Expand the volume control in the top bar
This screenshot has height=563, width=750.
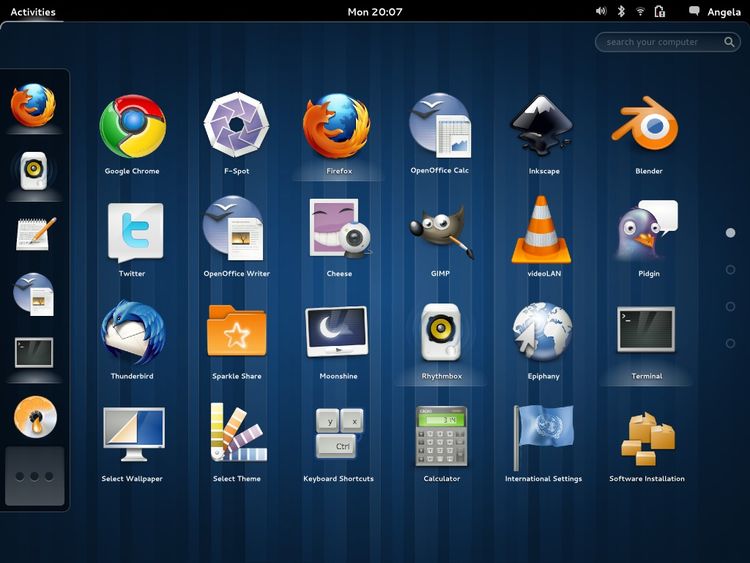(x=601, y=12)
